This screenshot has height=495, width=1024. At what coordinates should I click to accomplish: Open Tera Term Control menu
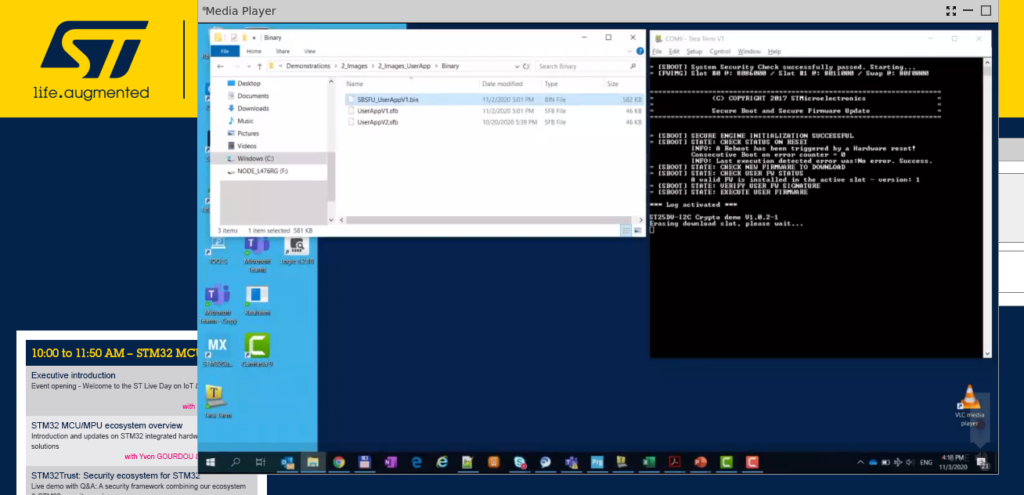tap(720, 52)
